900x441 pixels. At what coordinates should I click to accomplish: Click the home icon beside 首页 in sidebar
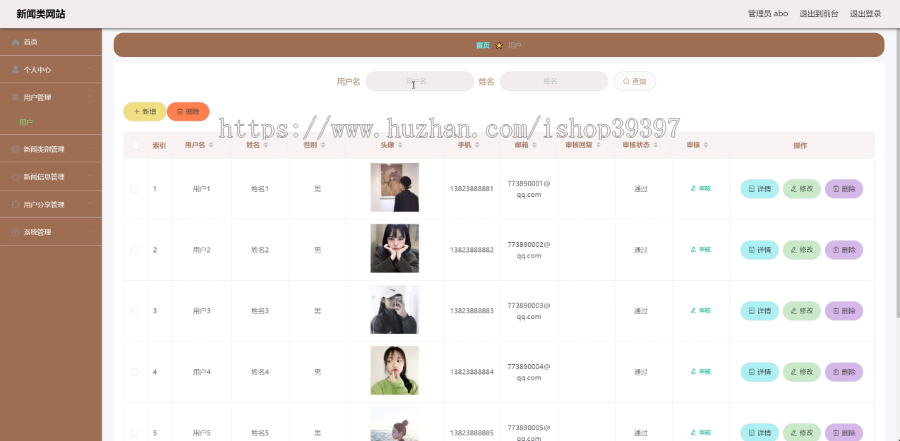(x=15, y=42)
